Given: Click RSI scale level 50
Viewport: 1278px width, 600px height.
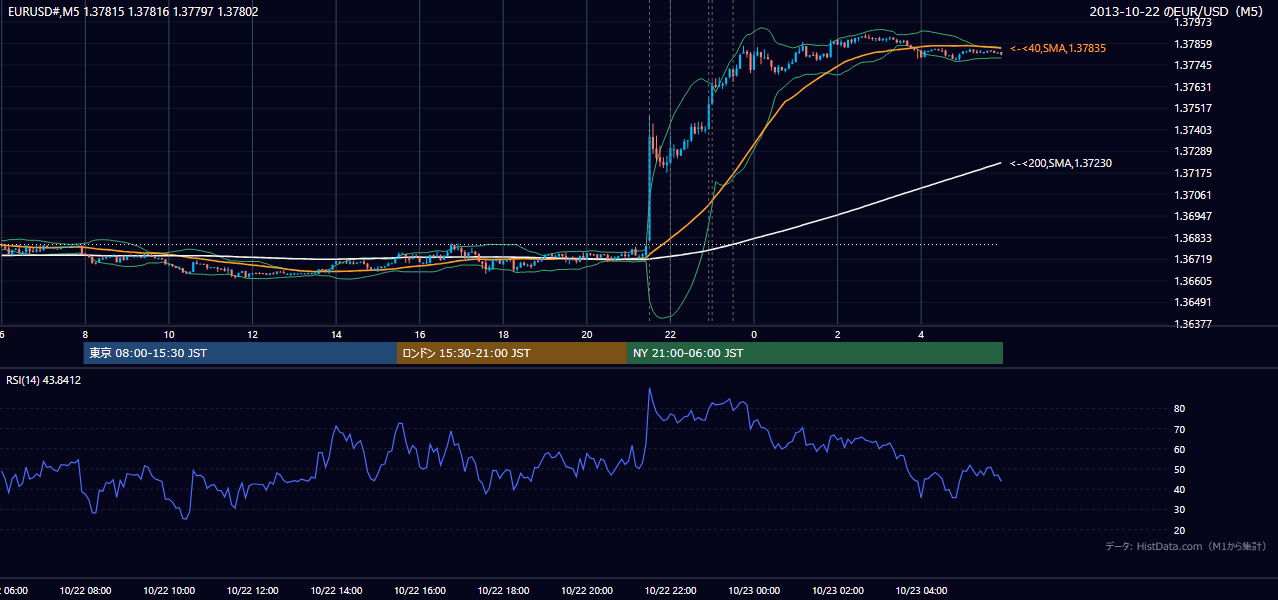Looking at the screenshot, I should tap(1179, 469).
